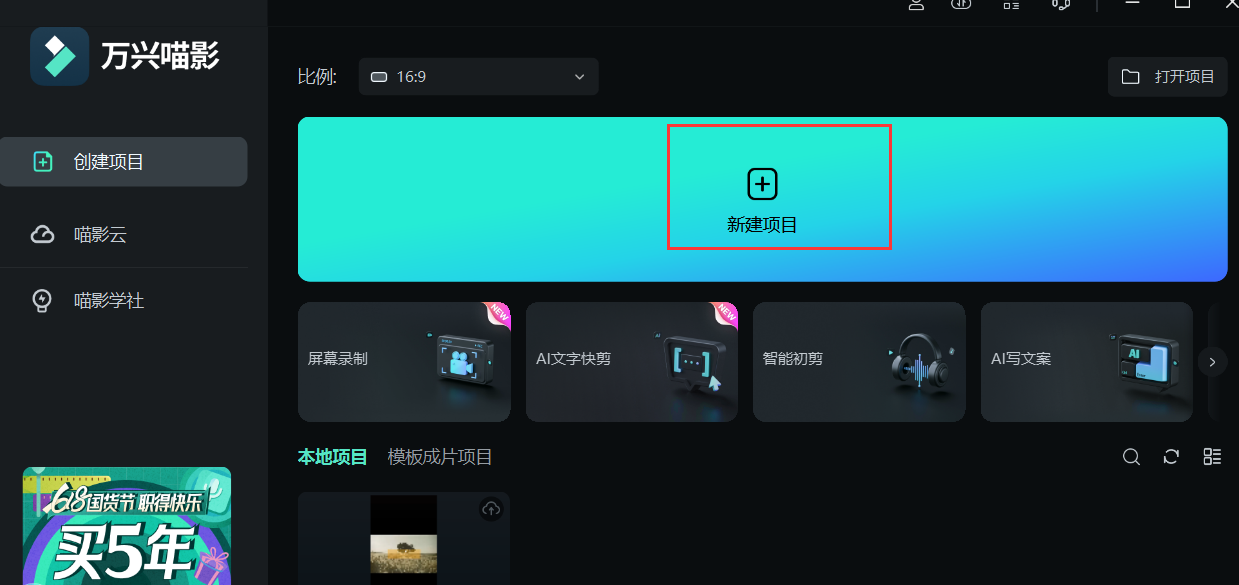
Task: Open 喵影云 from the sidebar
Action: (x=103, y=234)
